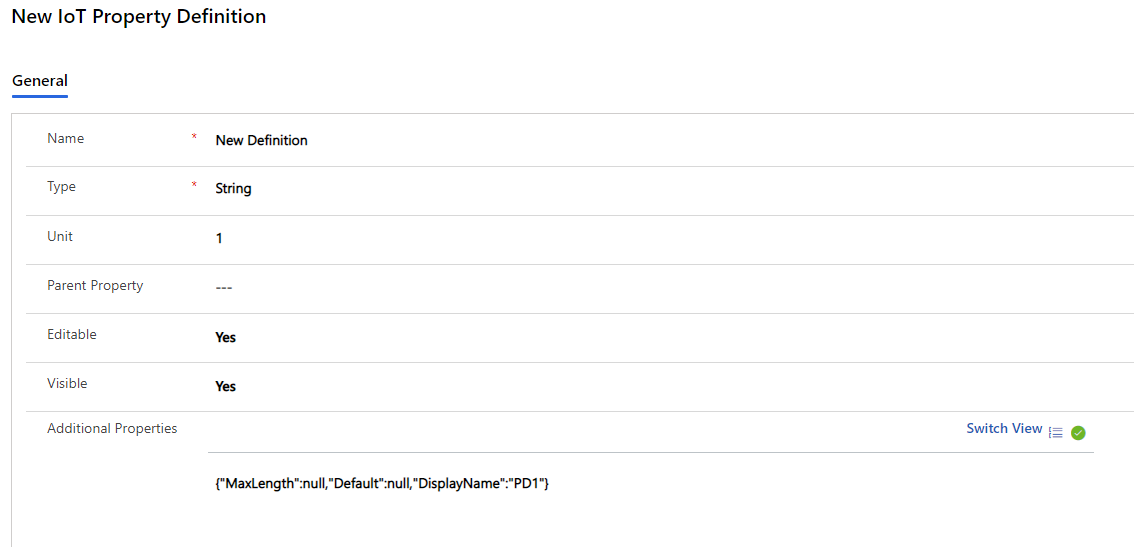Screen dimensions: 1134x547
Task: Select the Parent Property label
Action: click(95, 285)
